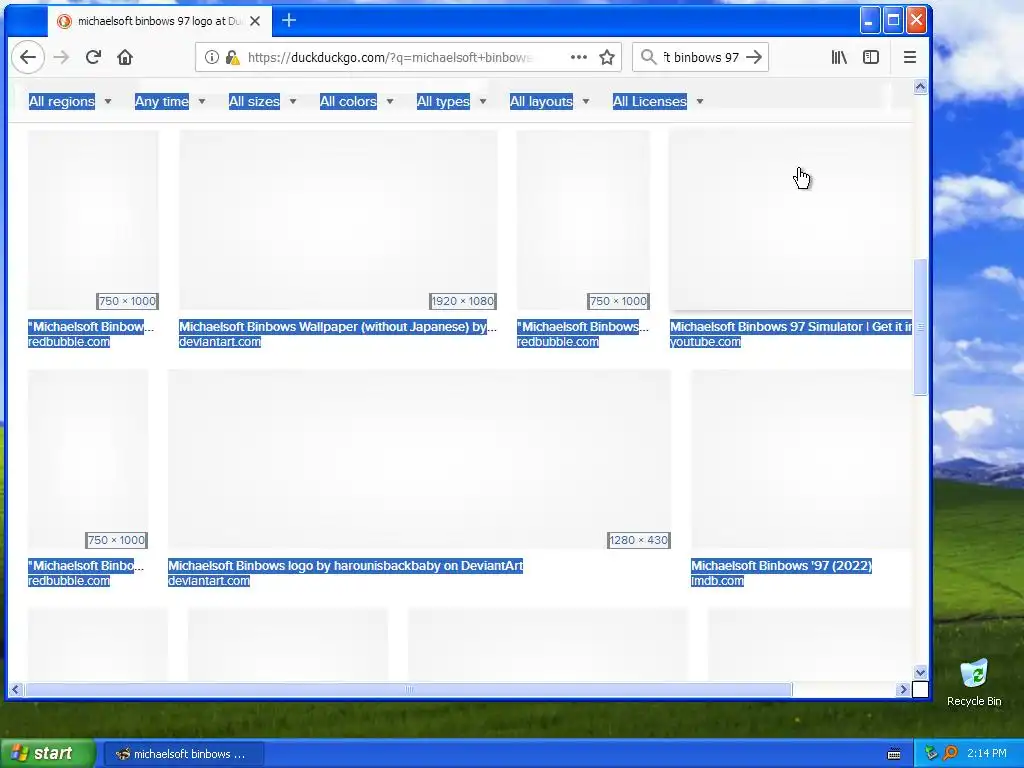Viewport: 1024px width, 768px height.
Task: Click the horizontal scrollbar left arrow
Action: click(x=16, y=689)
